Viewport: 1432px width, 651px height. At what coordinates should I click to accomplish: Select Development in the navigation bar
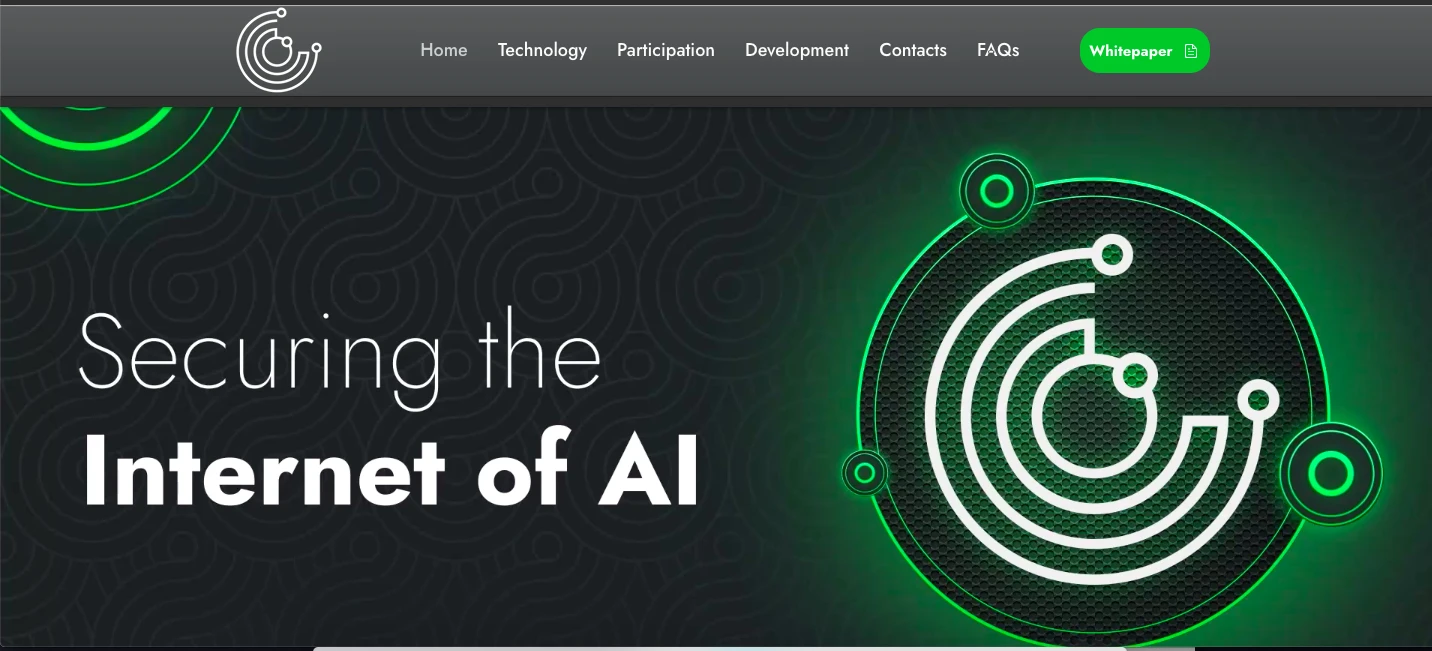[797, 50]
